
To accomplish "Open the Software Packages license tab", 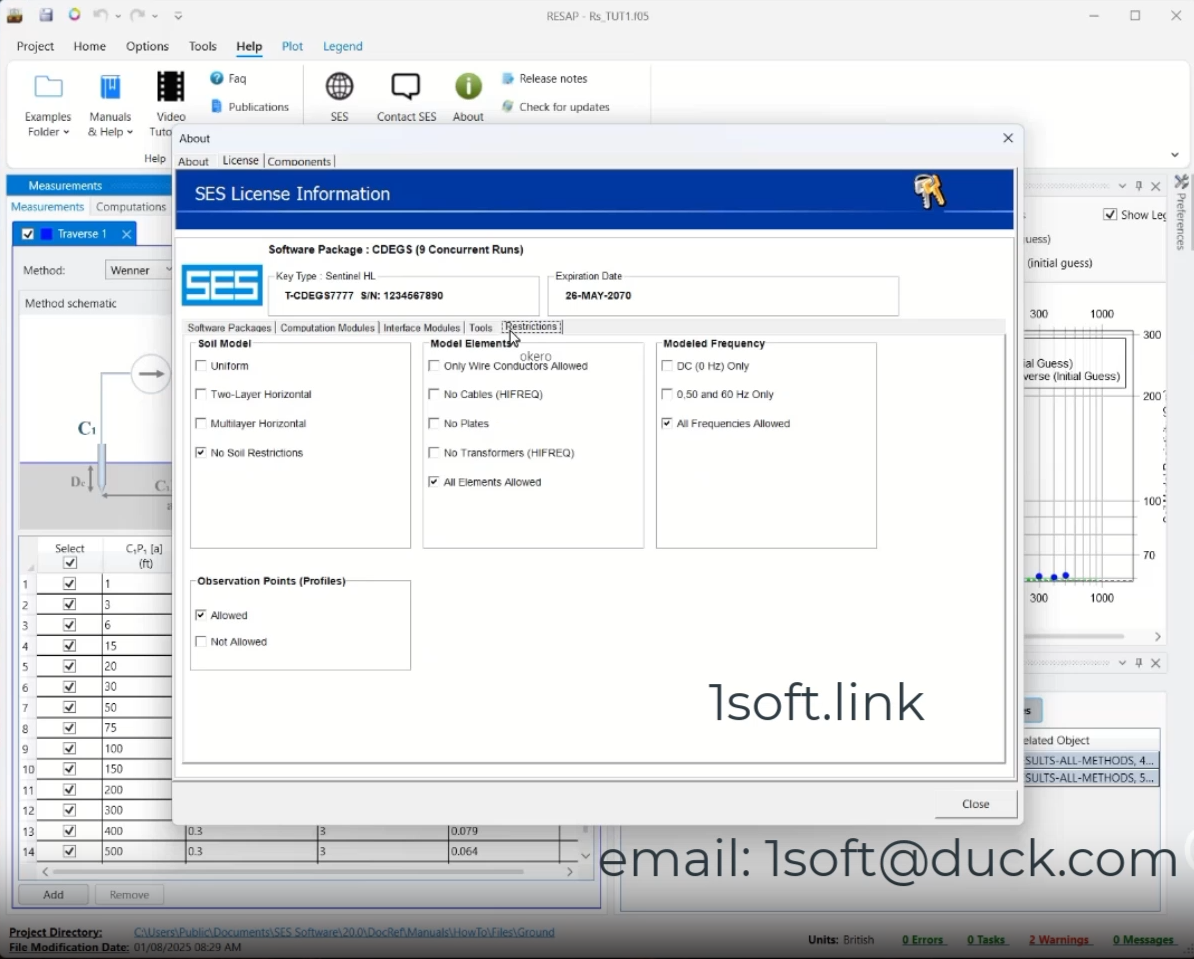I will 229,328.
